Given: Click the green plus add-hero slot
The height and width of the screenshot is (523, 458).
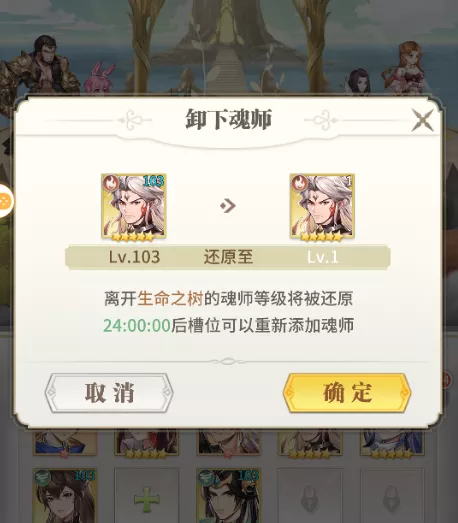Looking at the screenshot, I should tap(147, 499).
